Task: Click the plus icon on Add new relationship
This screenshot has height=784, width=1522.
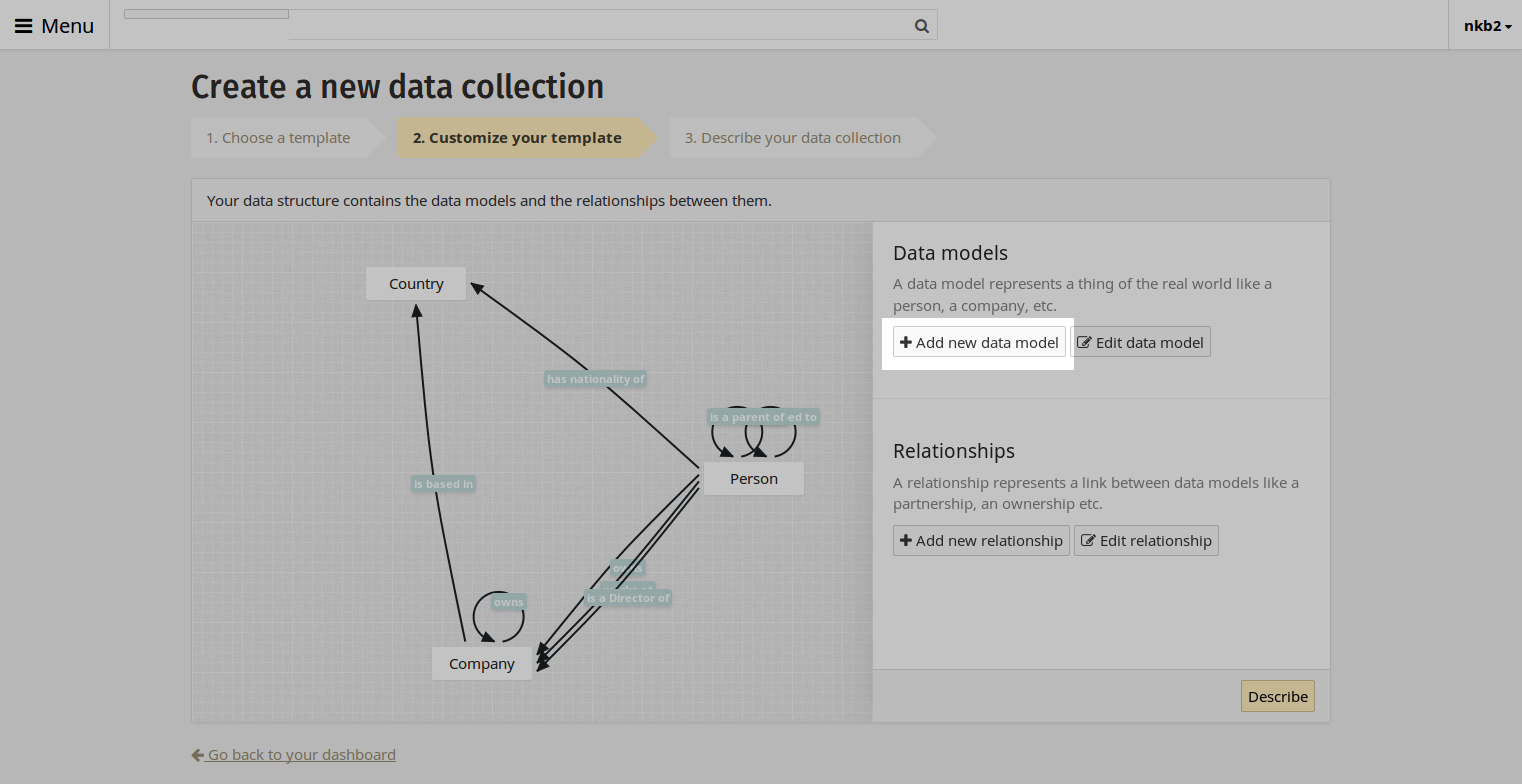Action: click(x=906, y=540)
